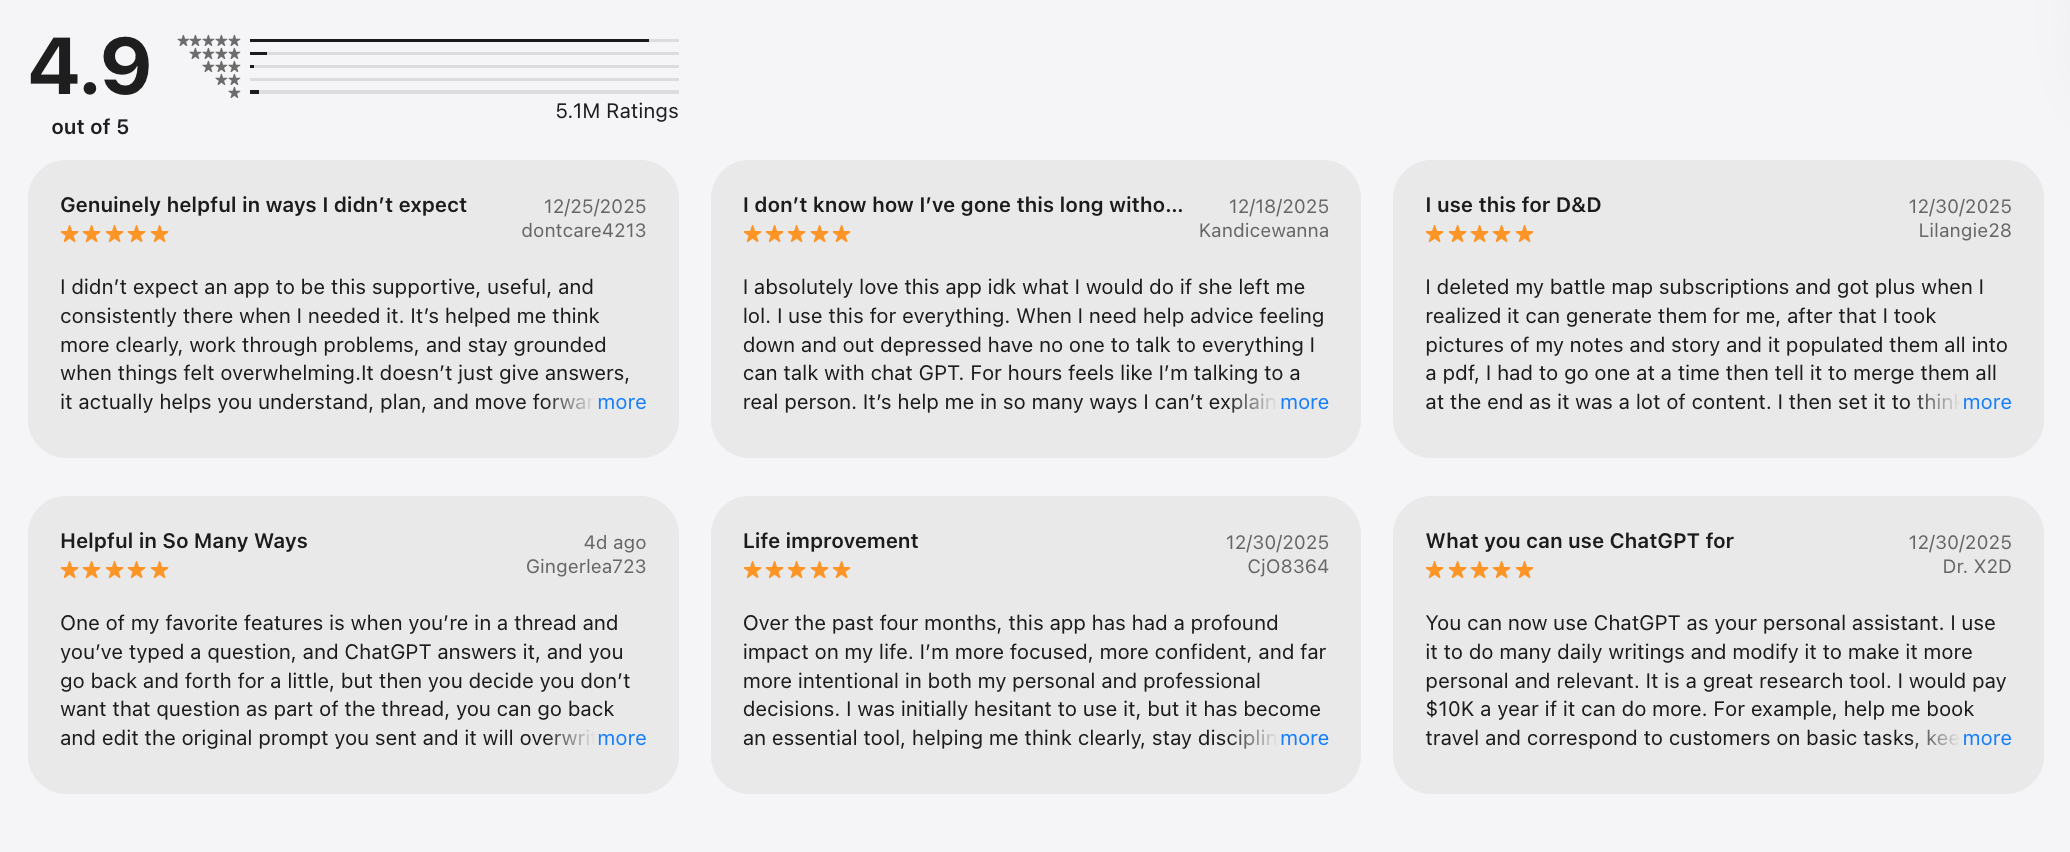Expand Dr. X2D's review text
This screenshot has width=2070, height=852.
(1987, 738)
